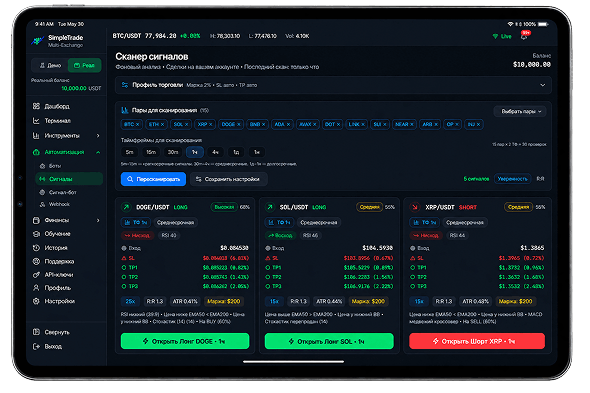
Task: Click Открыть Шорт XRP button
Action: pyautogui.click(x=477, y=341)
